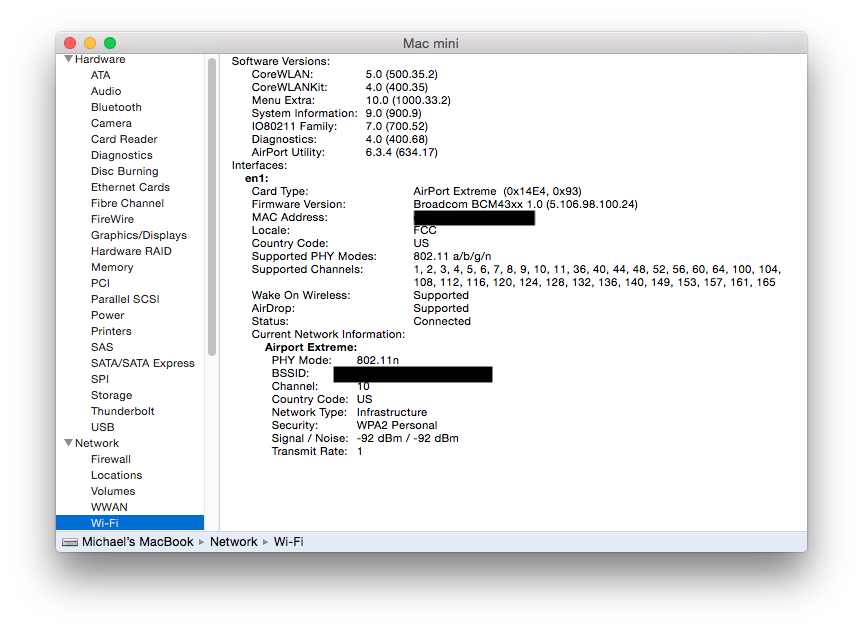Collapse the Network section disclosure triangle
The image size is (863, 632).
pos(68,443)
